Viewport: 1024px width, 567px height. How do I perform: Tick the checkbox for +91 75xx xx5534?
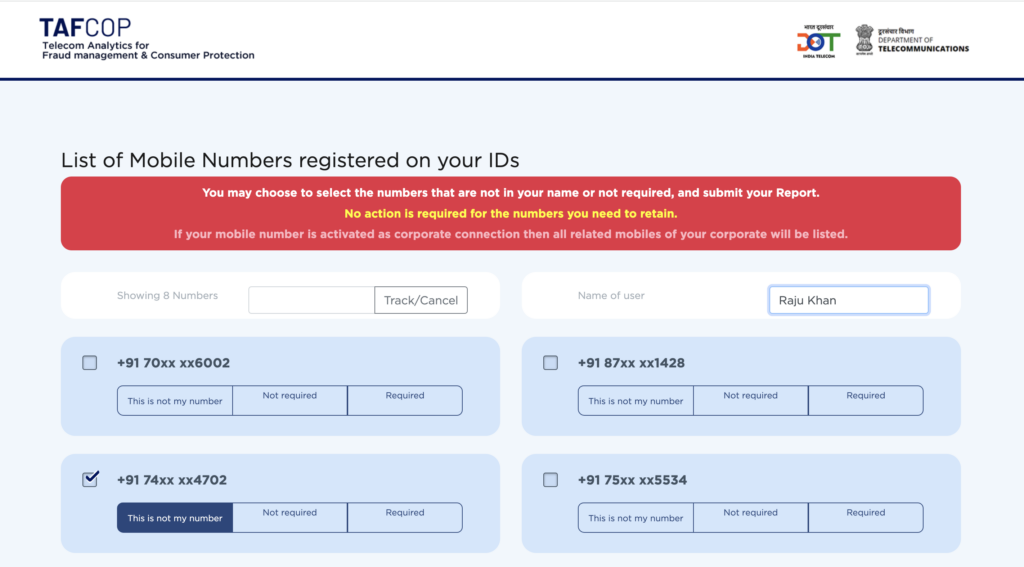tap(551, 479)
